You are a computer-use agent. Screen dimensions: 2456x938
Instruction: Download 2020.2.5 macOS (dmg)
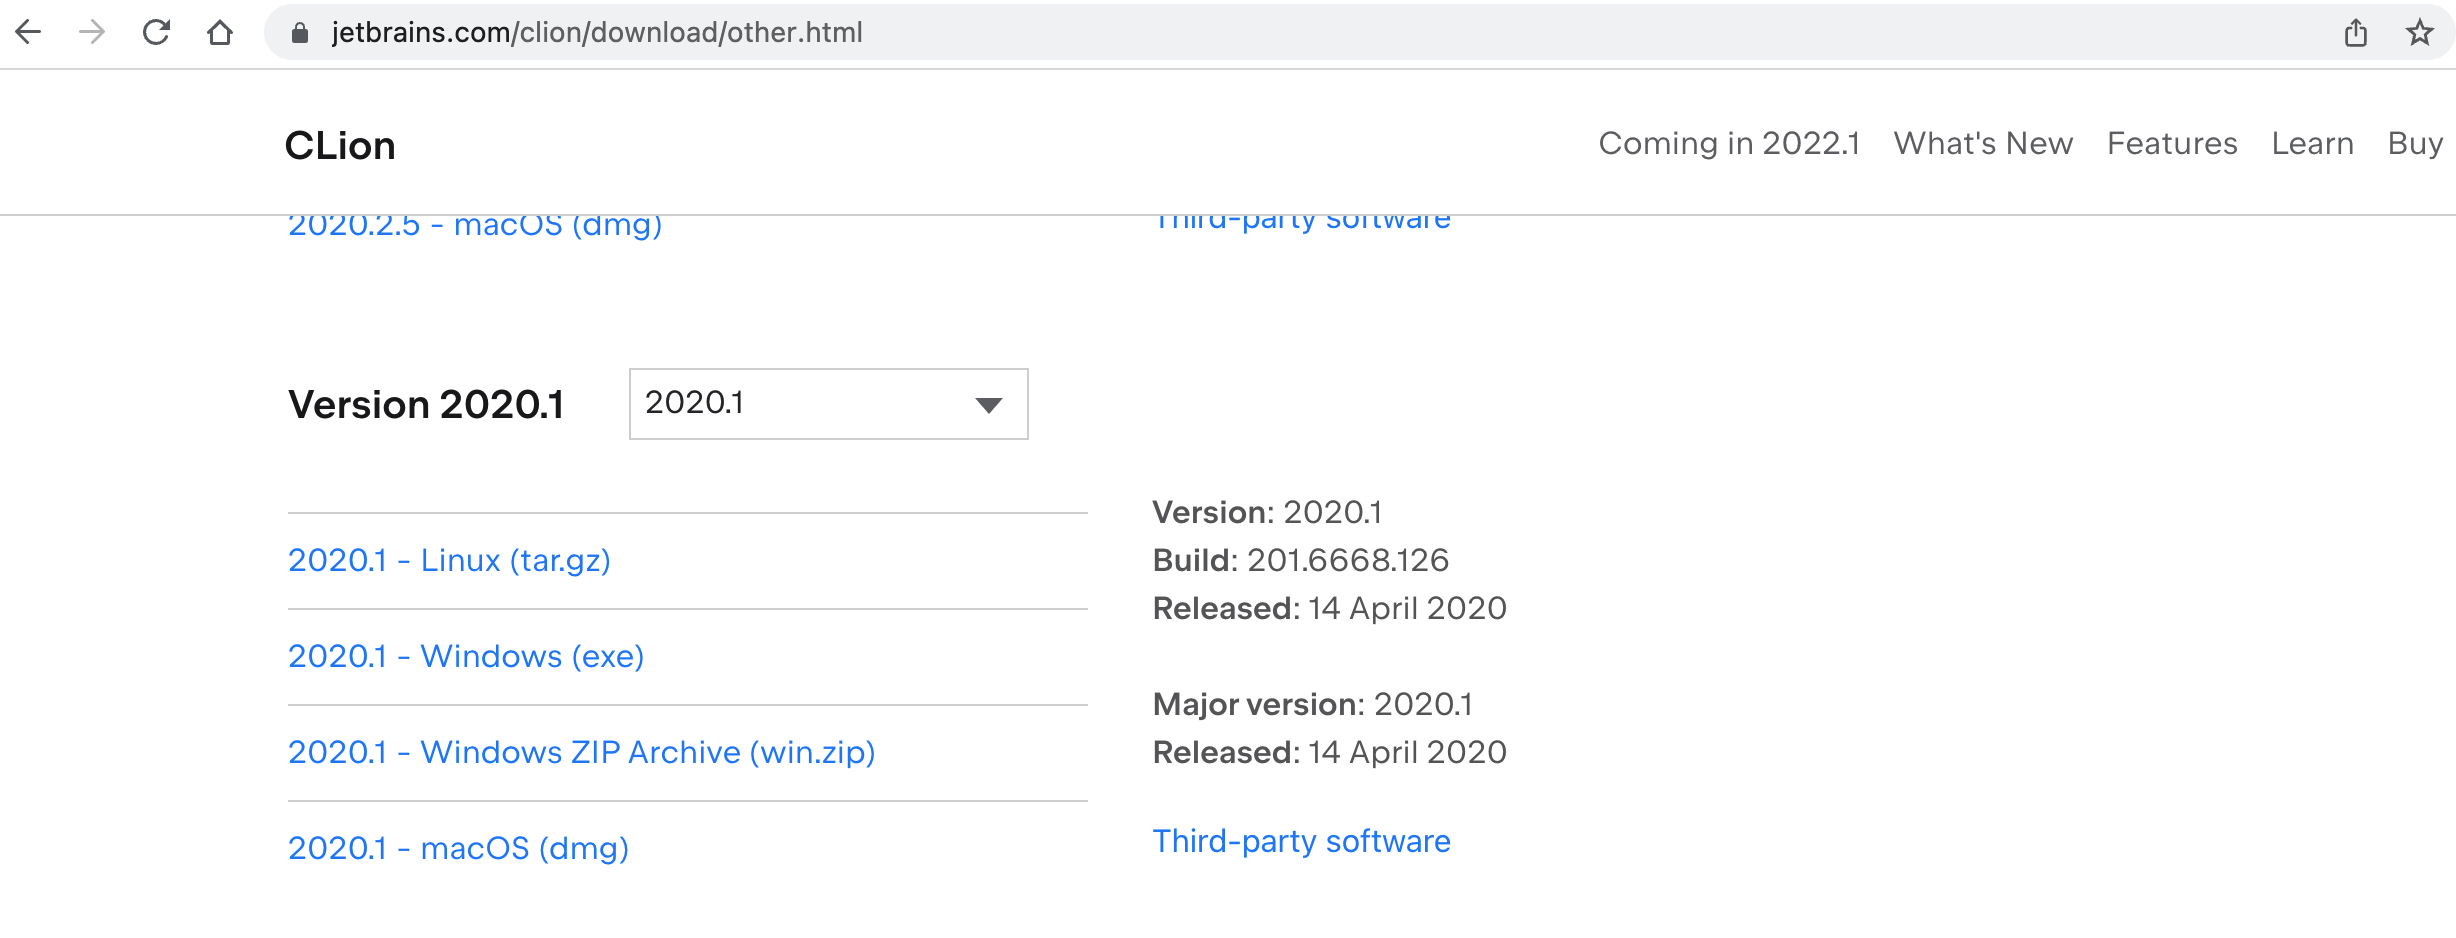pyautogui.click(x=475, y=226)
